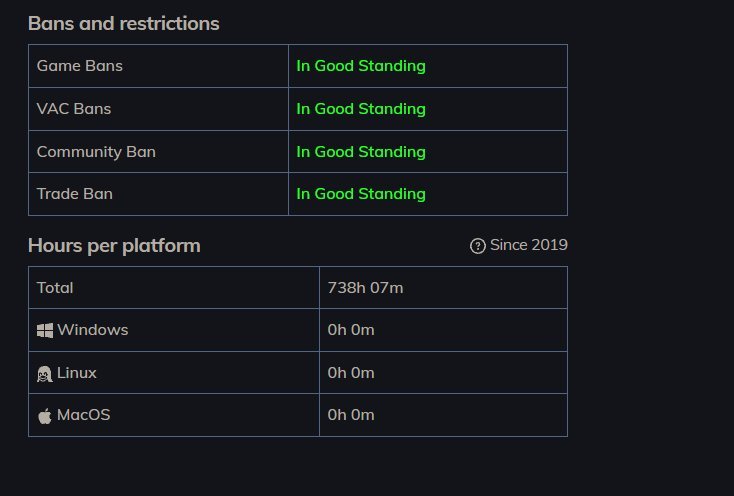Click the Apple MacOS icon
This screenshot has width=734, height=496.
[44, 416]
